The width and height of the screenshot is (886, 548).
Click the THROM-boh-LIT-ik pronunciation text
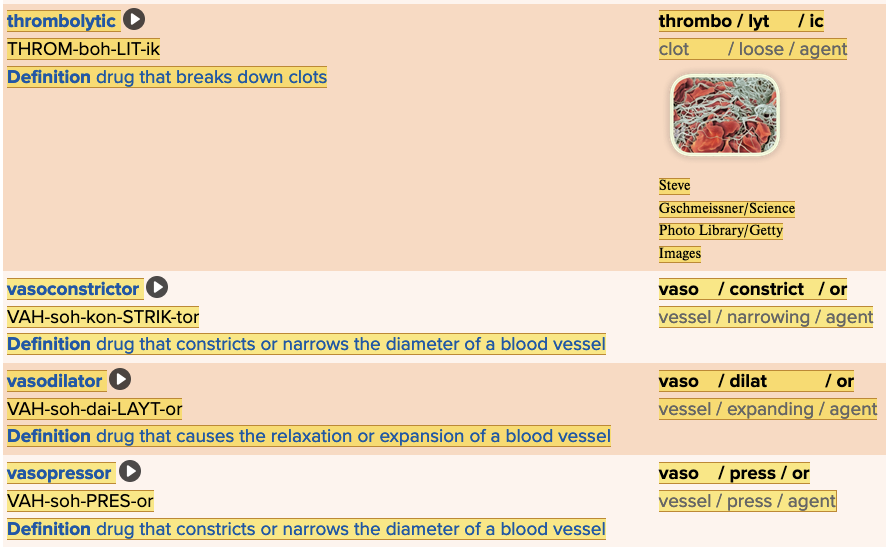click(x=83, y=49)
